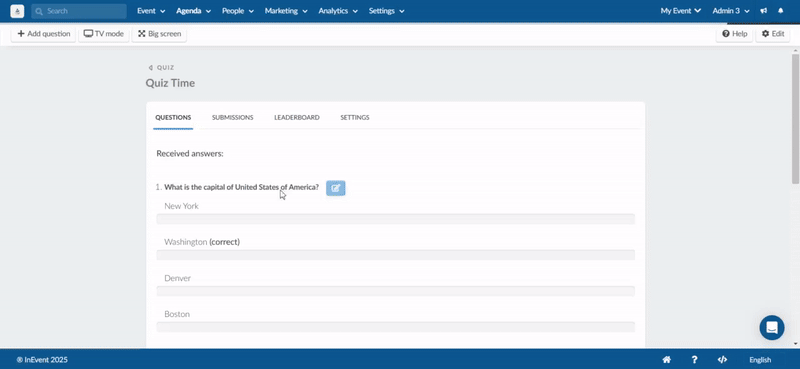Go back via the QUIZ breadcrumb link
Viewport: 800px width, 369px height.
click(x=161, y=67)
